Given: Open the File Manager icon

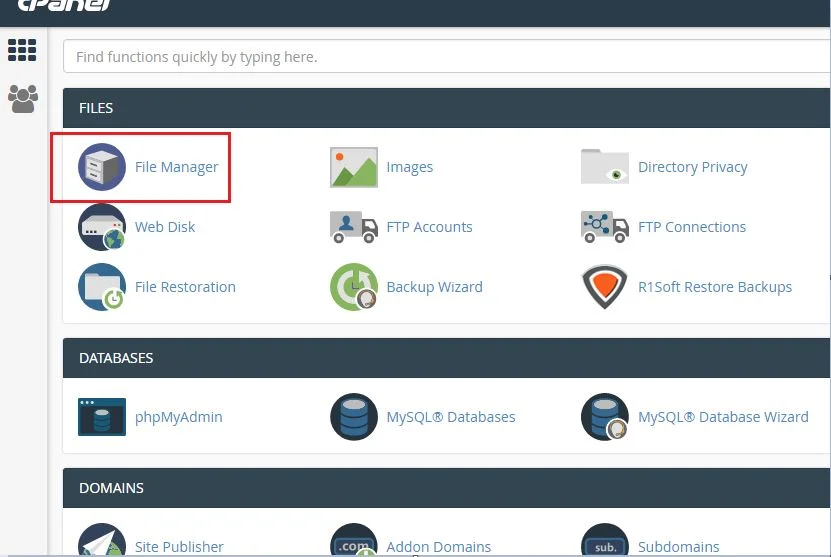Looking at the screenshot, I should (x=102, y=167).
